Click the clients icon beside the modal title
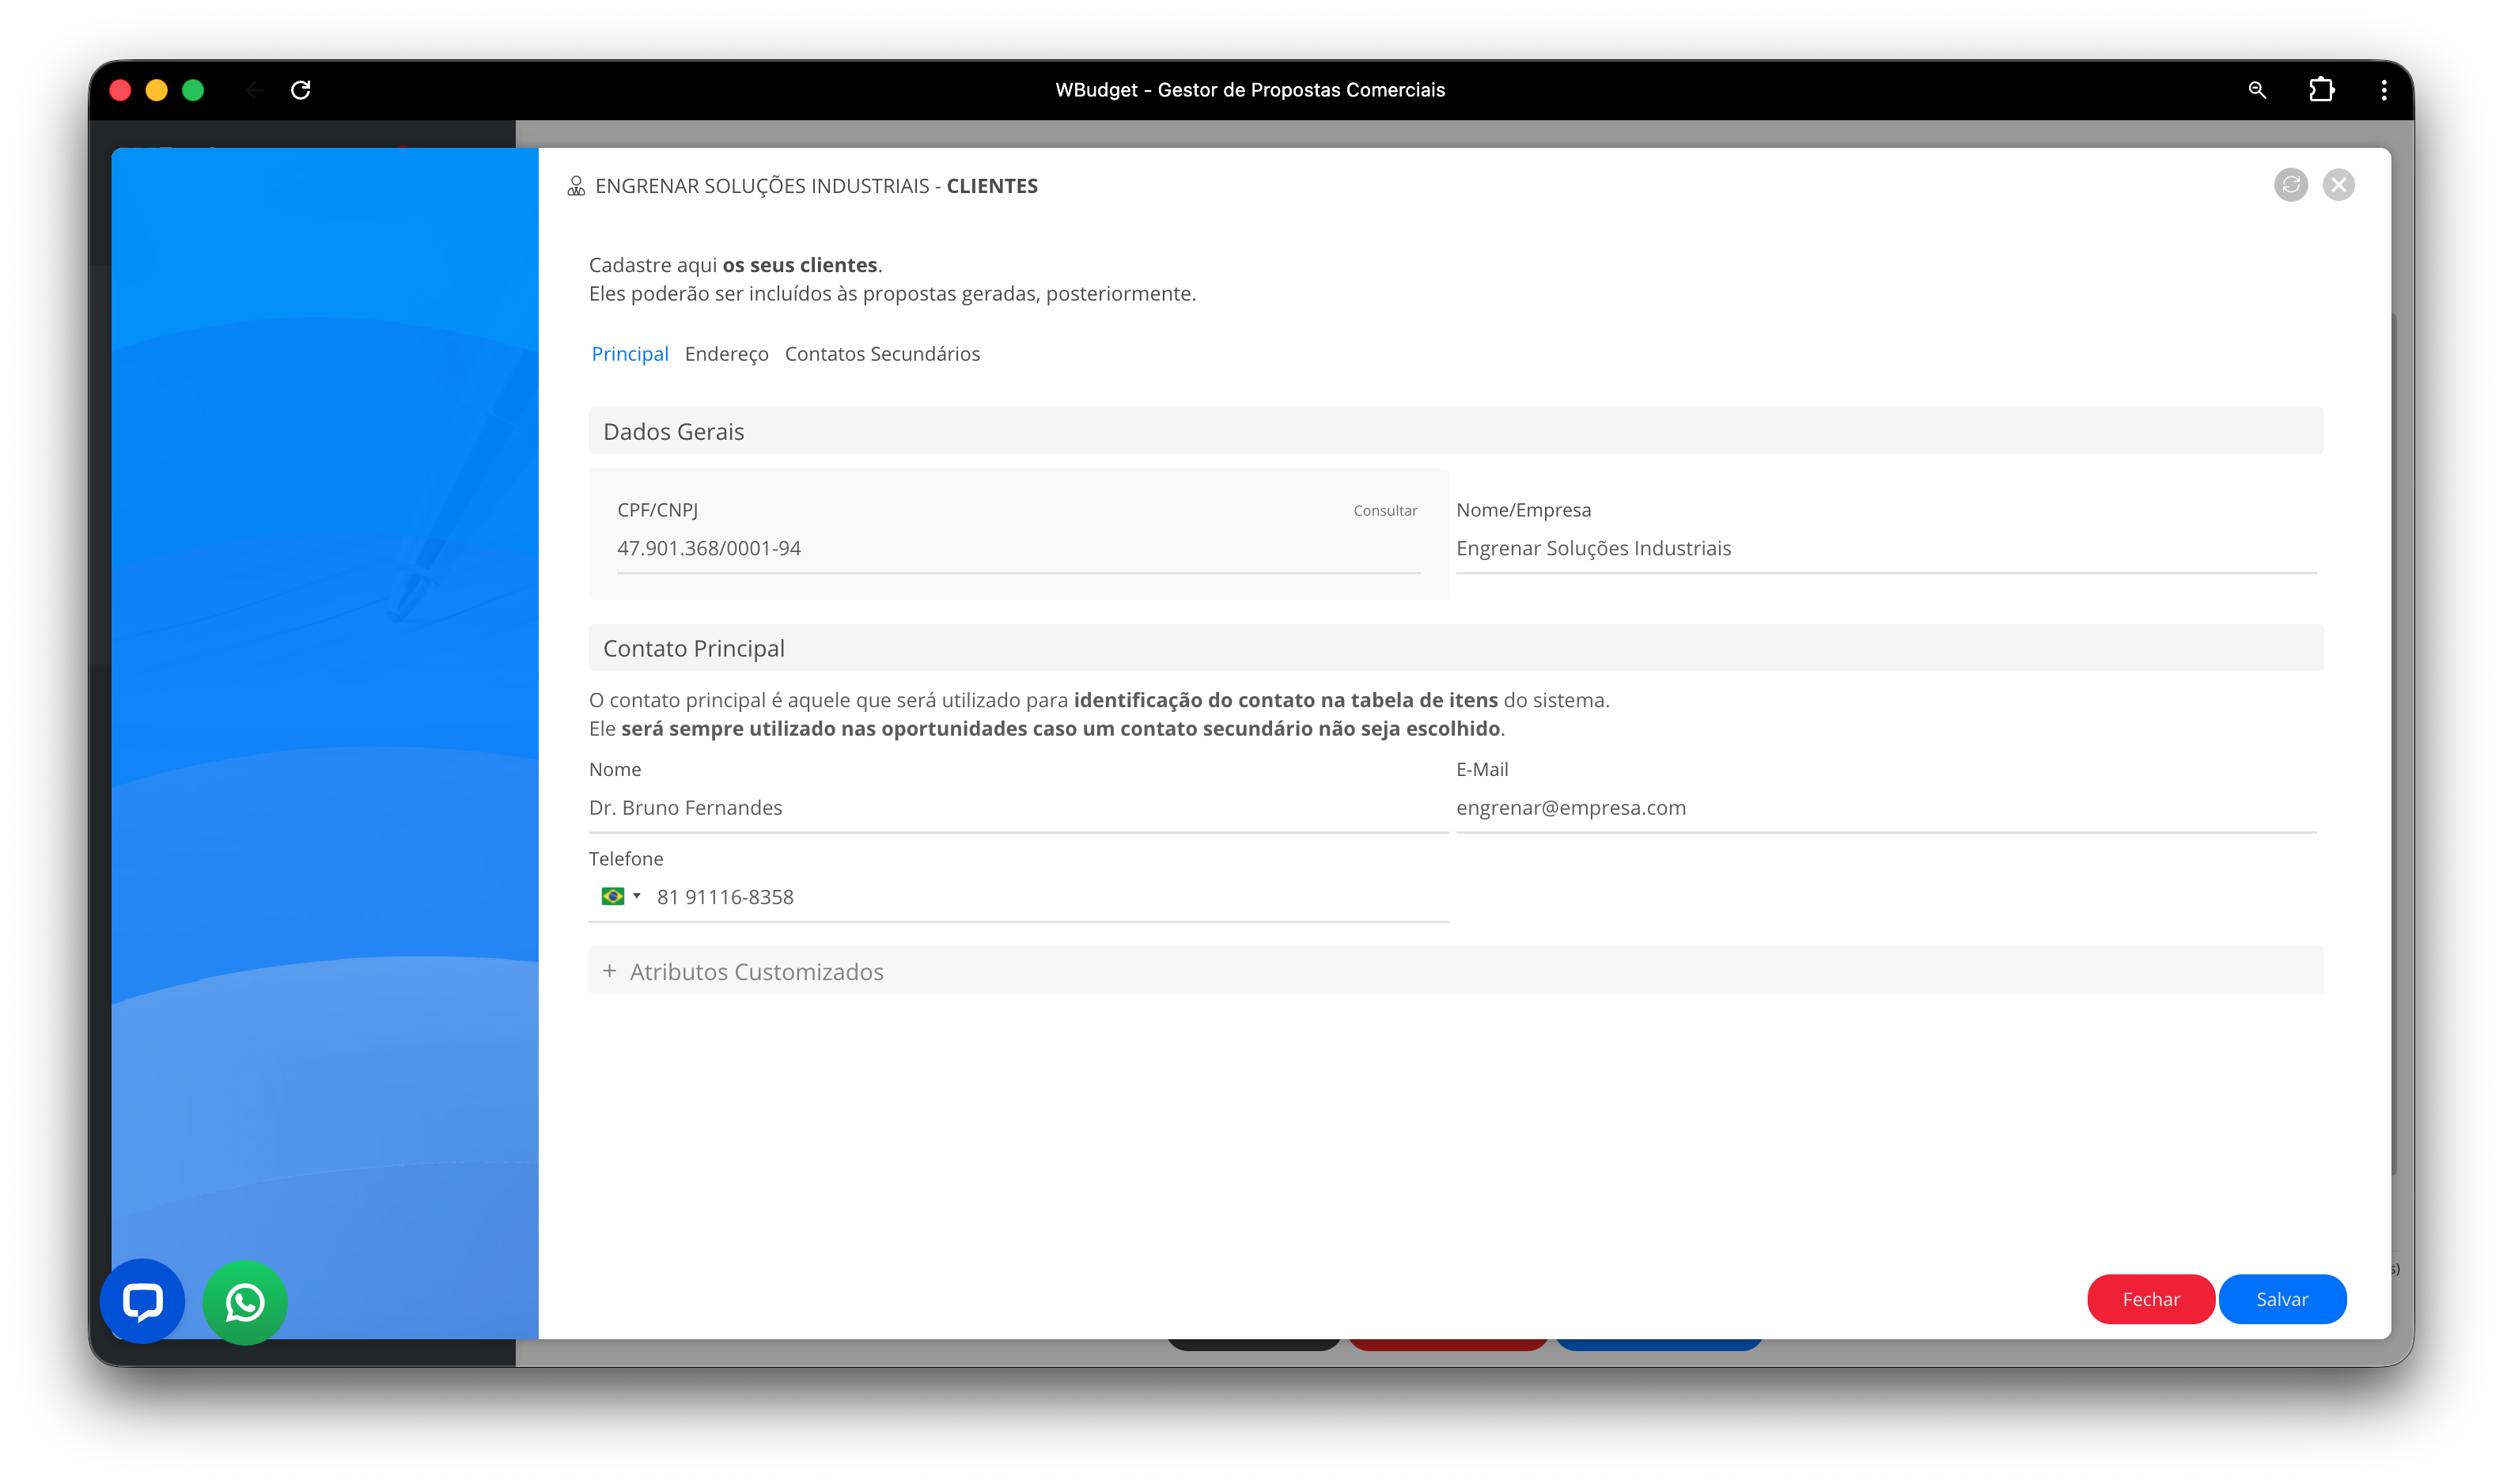The image size is (2503, 1484). [575, 184]
